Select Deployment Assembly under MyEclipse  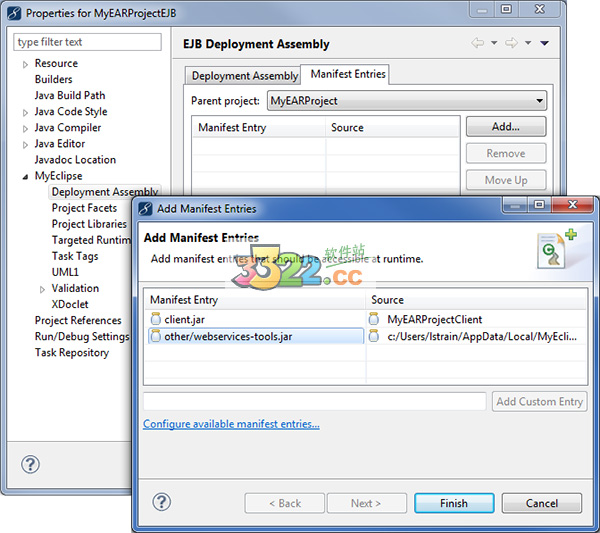click(x=105, y=192)
